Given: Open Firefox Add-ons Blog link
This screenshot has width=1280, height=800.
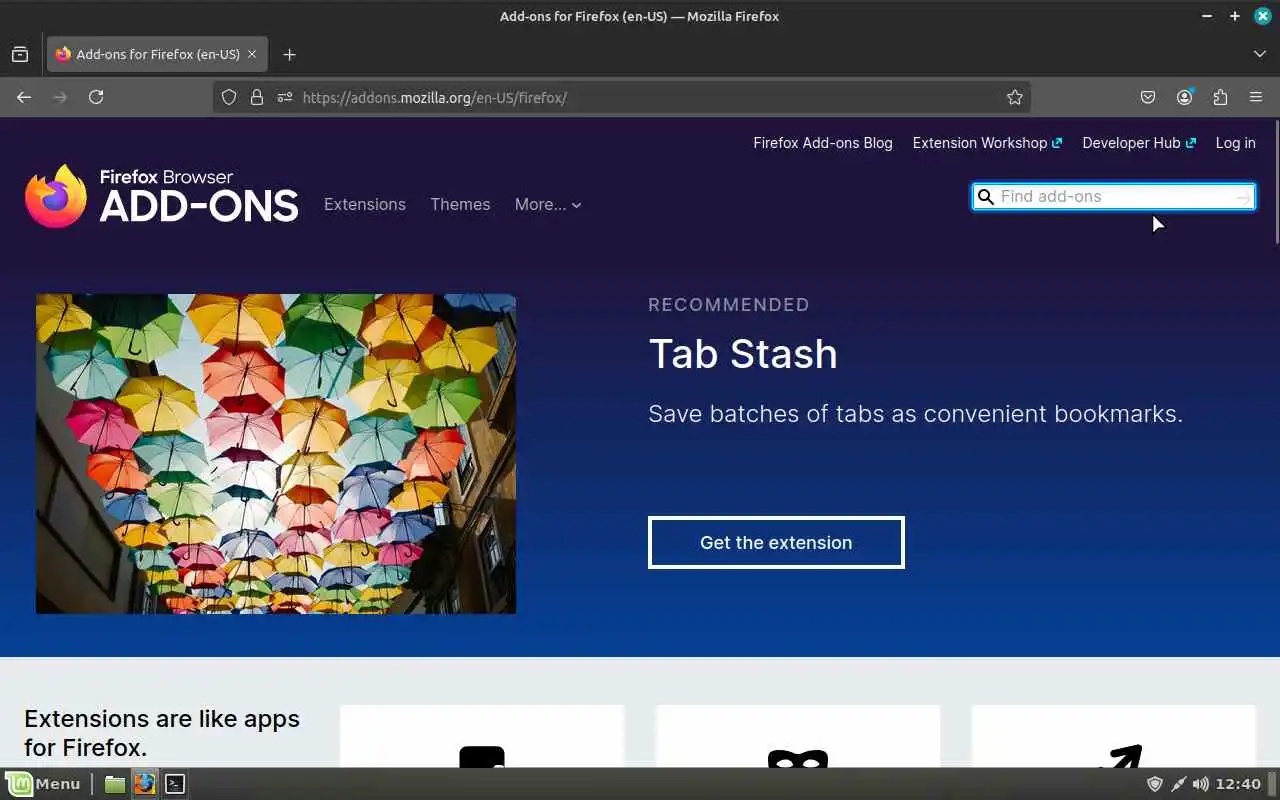Looking at the screenshot, I should pyautogui.click(x=823, y=143).
